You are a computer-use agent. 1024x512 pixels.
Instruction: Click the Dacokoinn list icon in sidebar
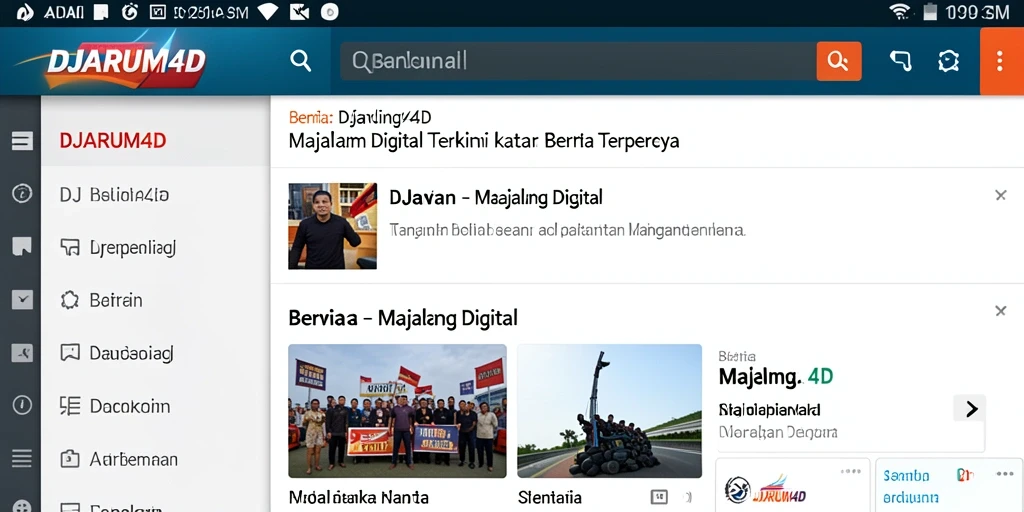pyautogui.click(x=69, y=406)
